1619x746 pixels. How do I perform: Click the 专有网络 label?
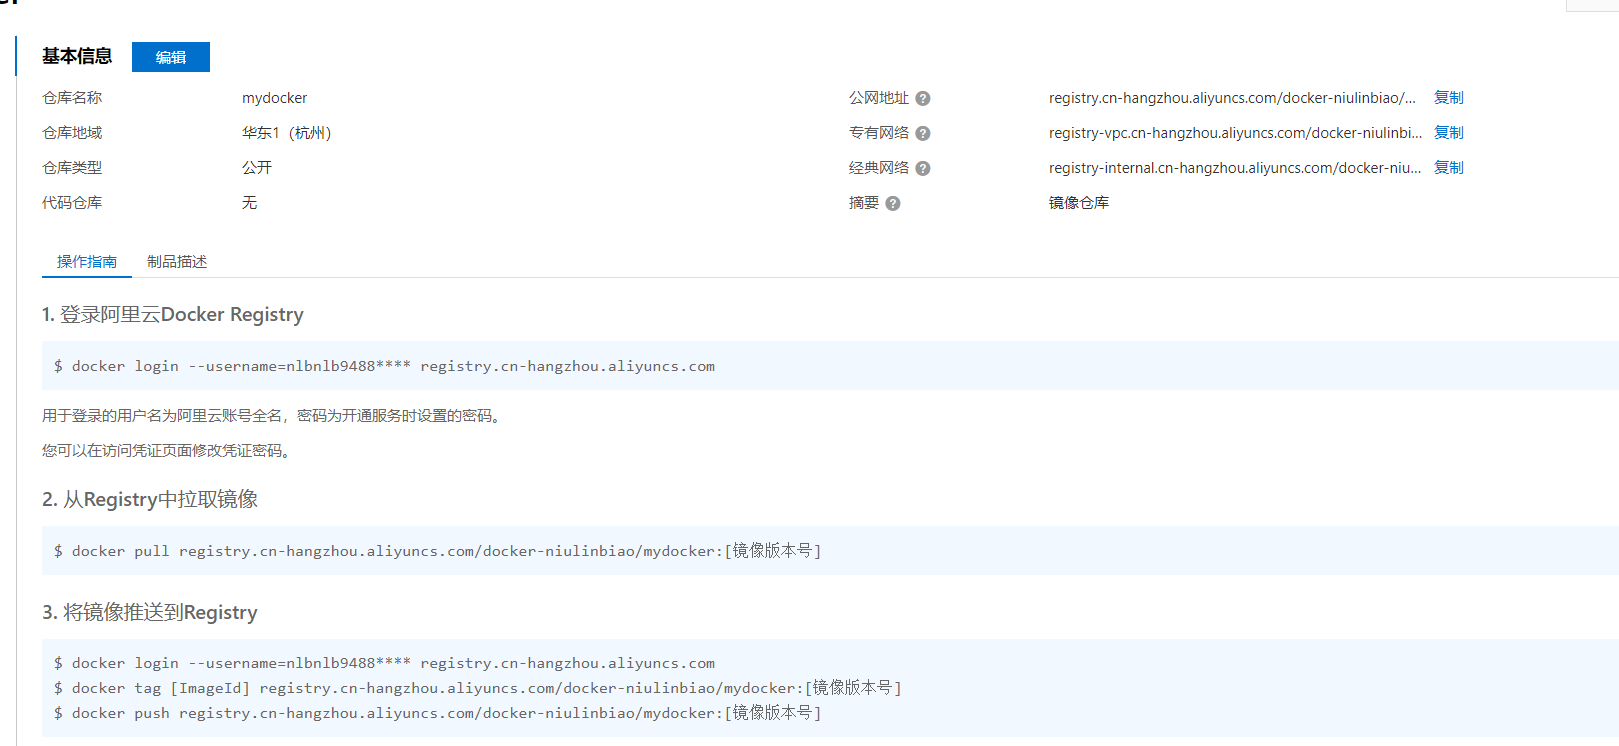[x=879, y=133]
